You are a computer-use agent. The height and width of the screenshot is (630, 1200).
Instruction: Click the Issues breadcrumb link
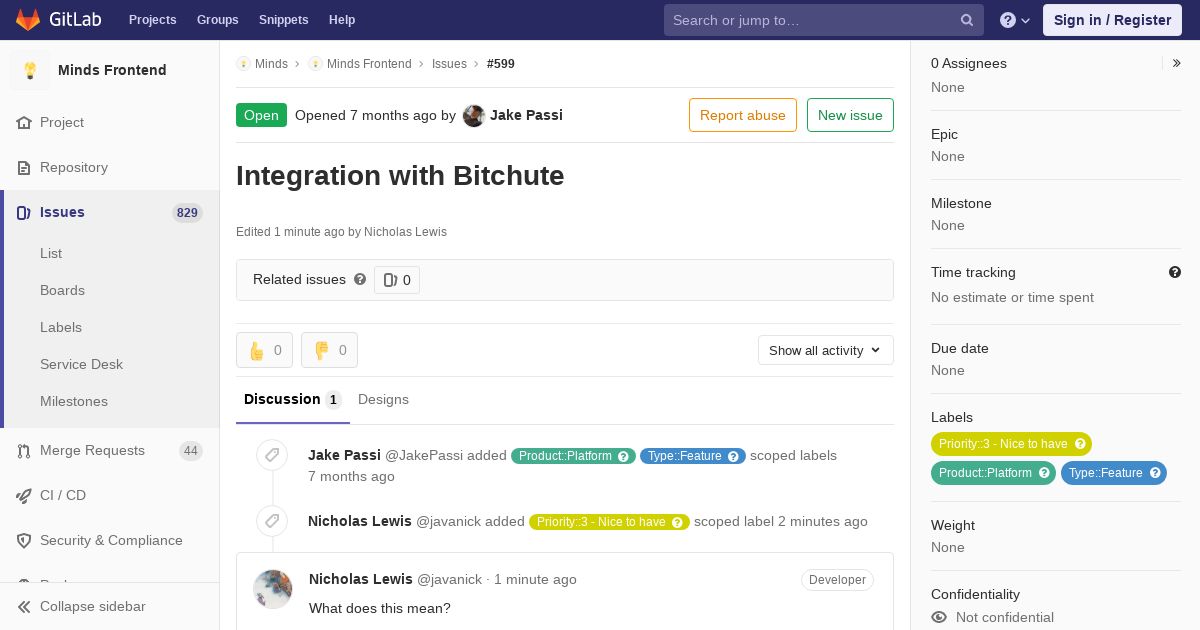pos(449,64)
